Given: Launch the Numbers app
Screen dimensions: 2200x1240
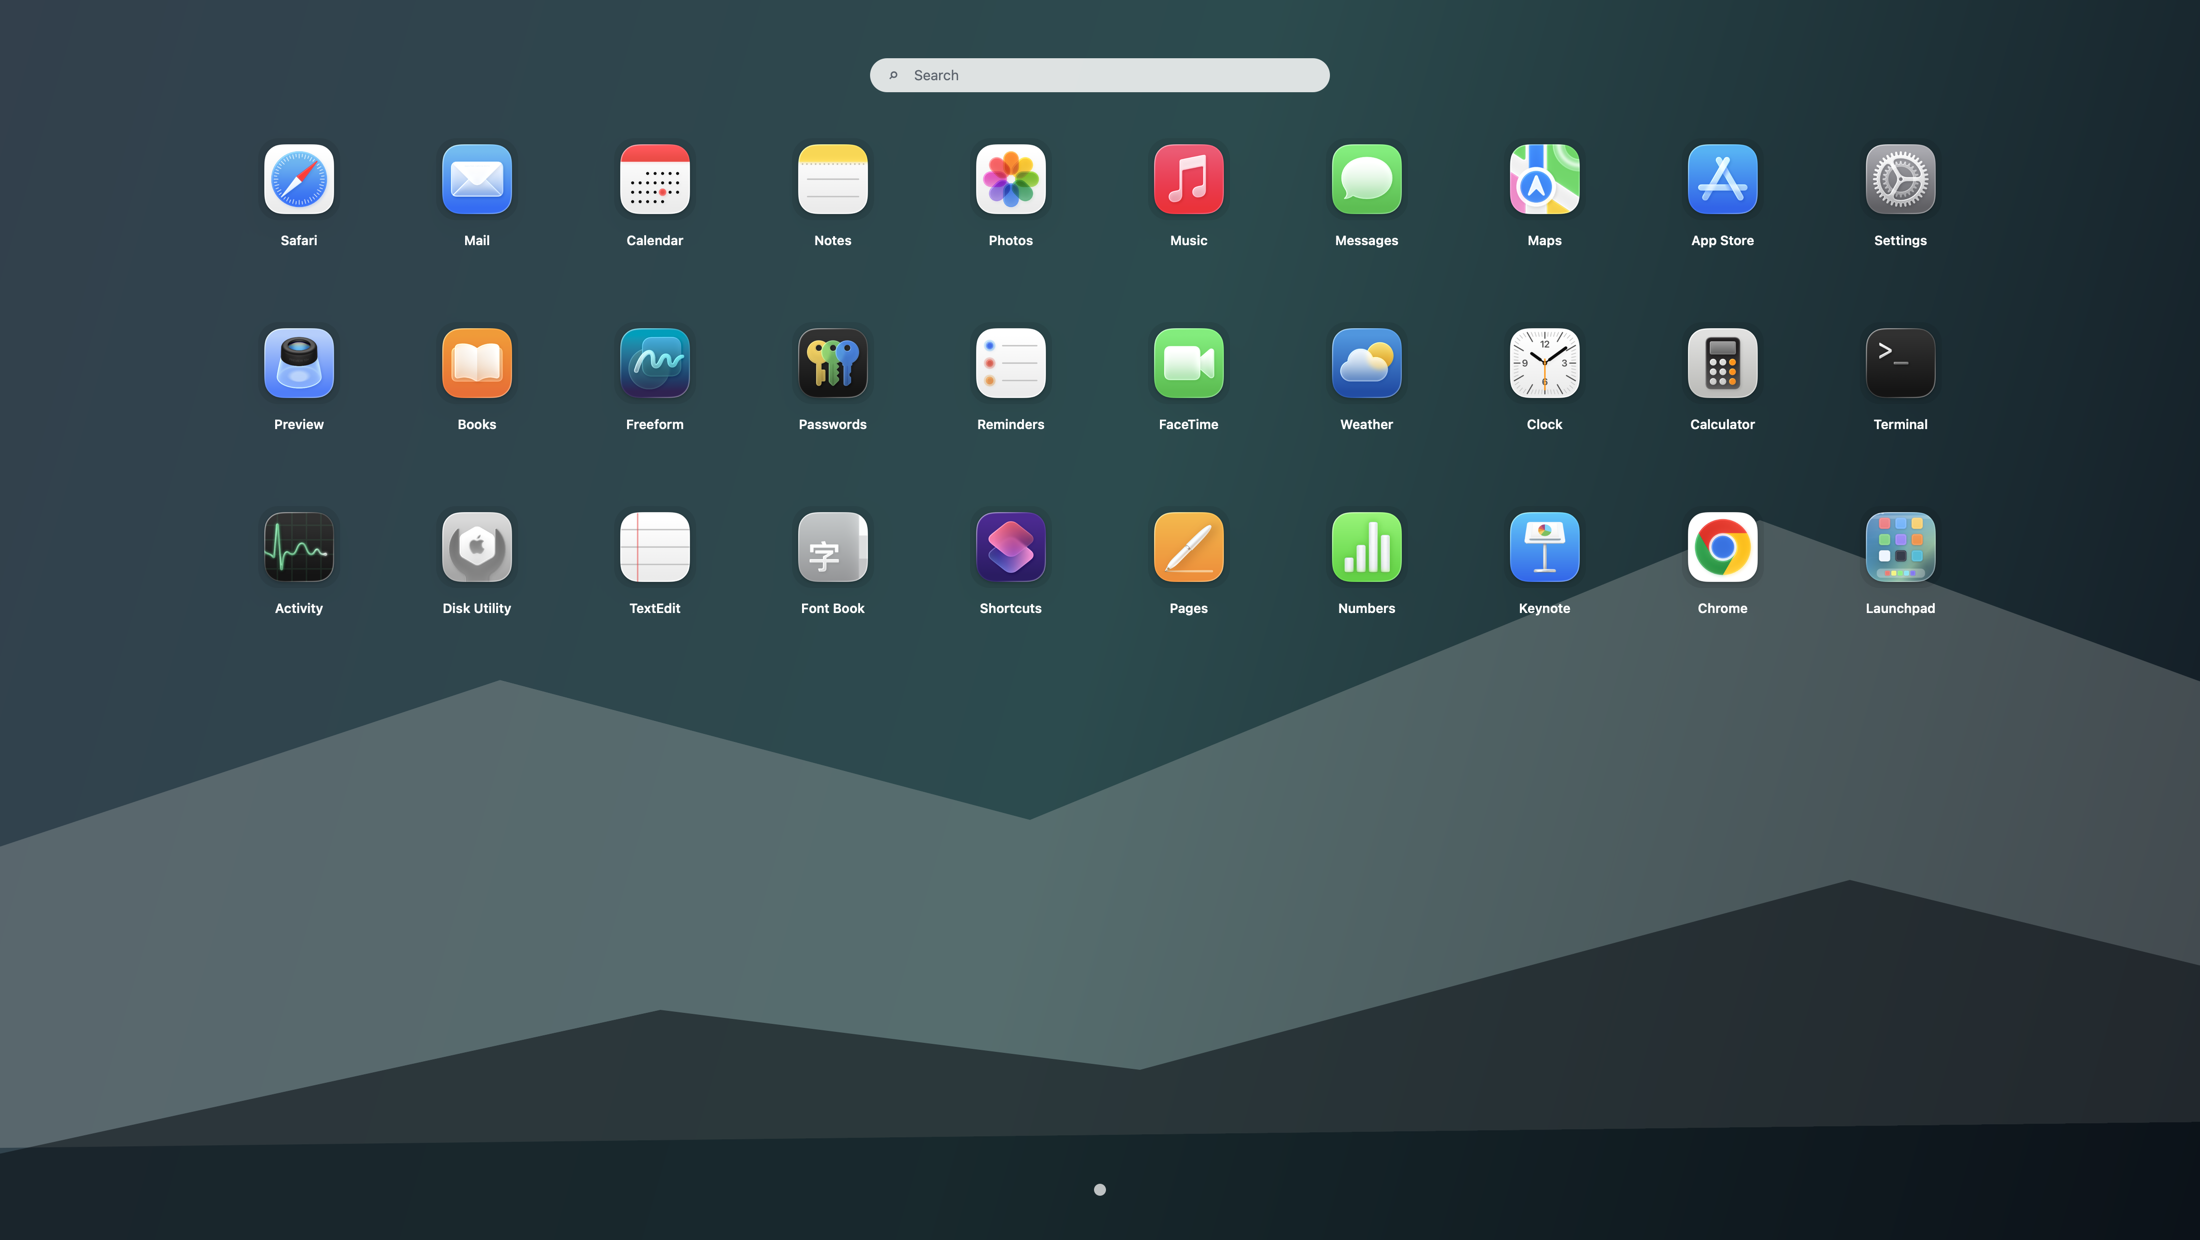Looking at the screenshot, I should pyautogui.click(x=1367, y=547).
